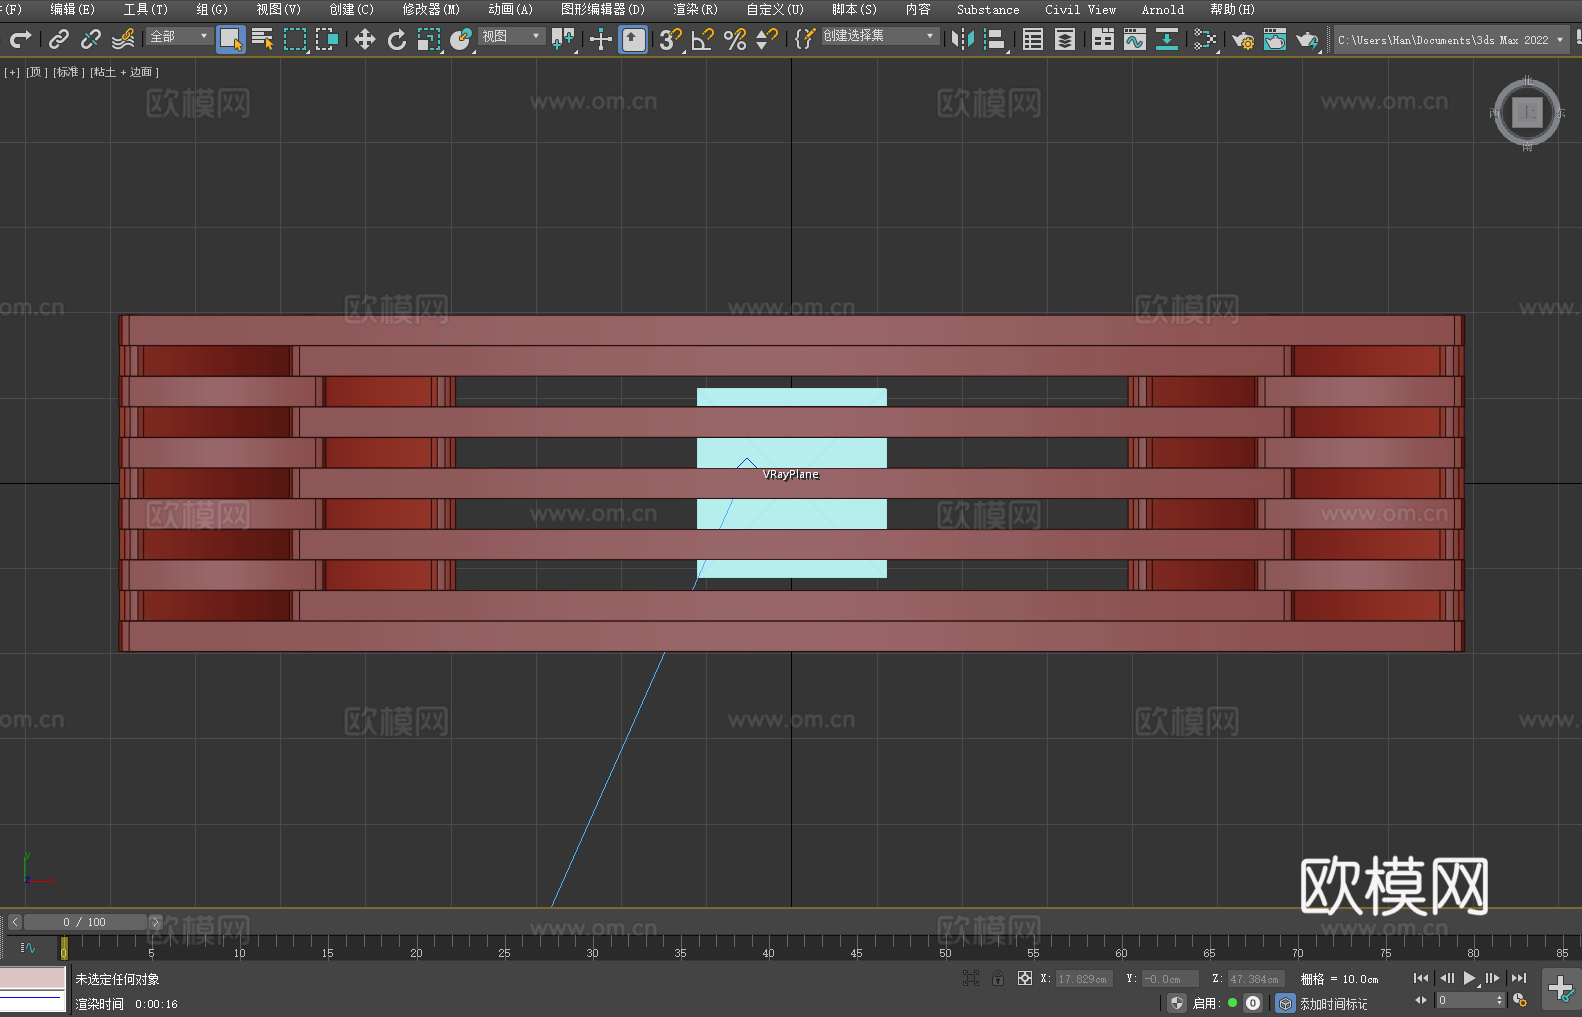This screenshot has width=1582, height=1017.
Task: Click the pink MAXScript listener swatch
Action: tap(33, 978)
